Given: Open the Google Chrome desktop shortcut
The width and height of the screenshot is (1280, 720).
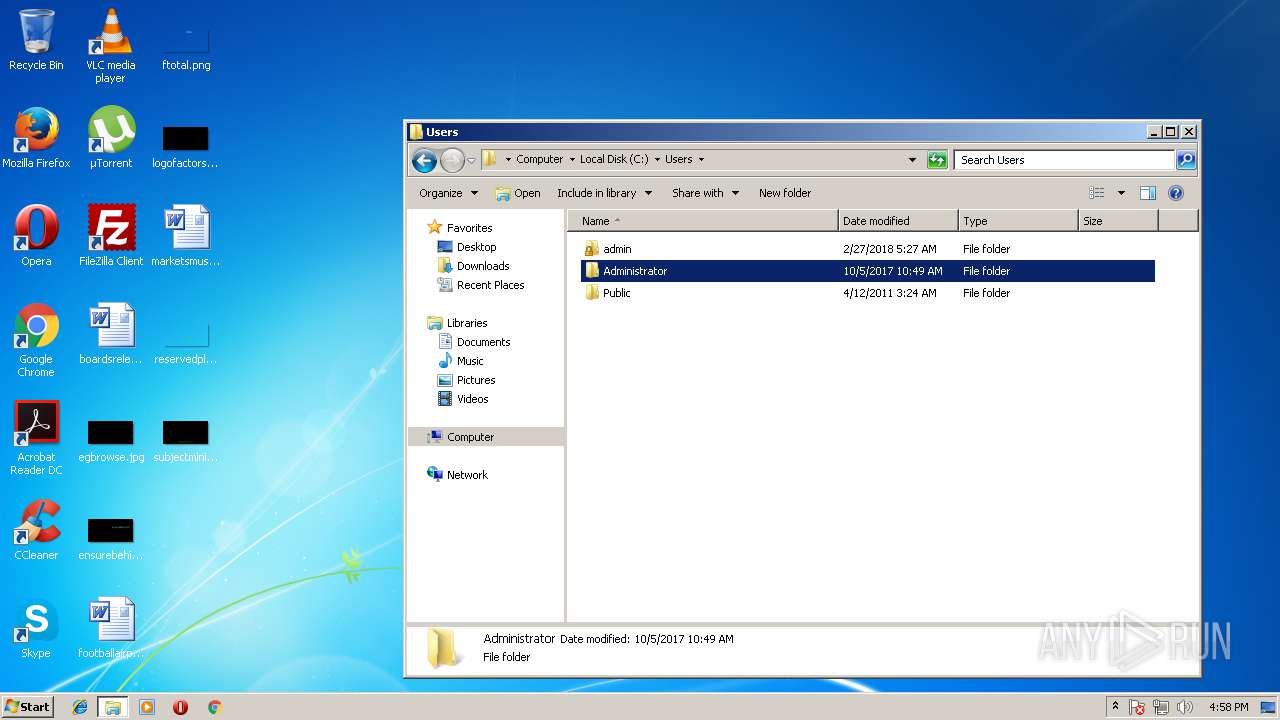Looking at the screenshot, I should 36,340.
